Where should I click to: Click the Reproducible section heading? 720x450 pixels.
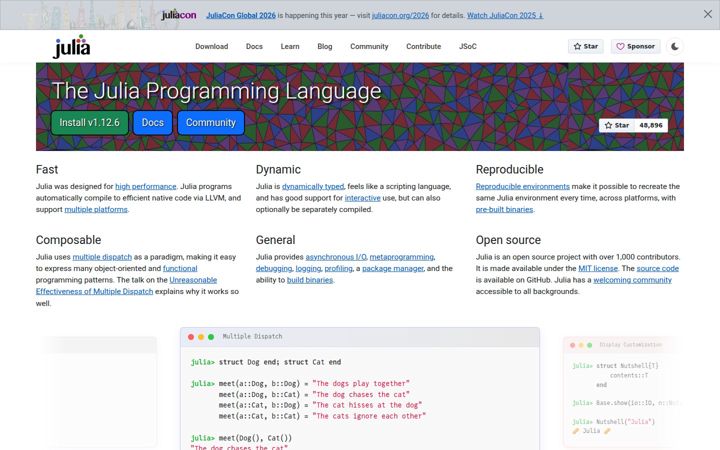[509, 169]
